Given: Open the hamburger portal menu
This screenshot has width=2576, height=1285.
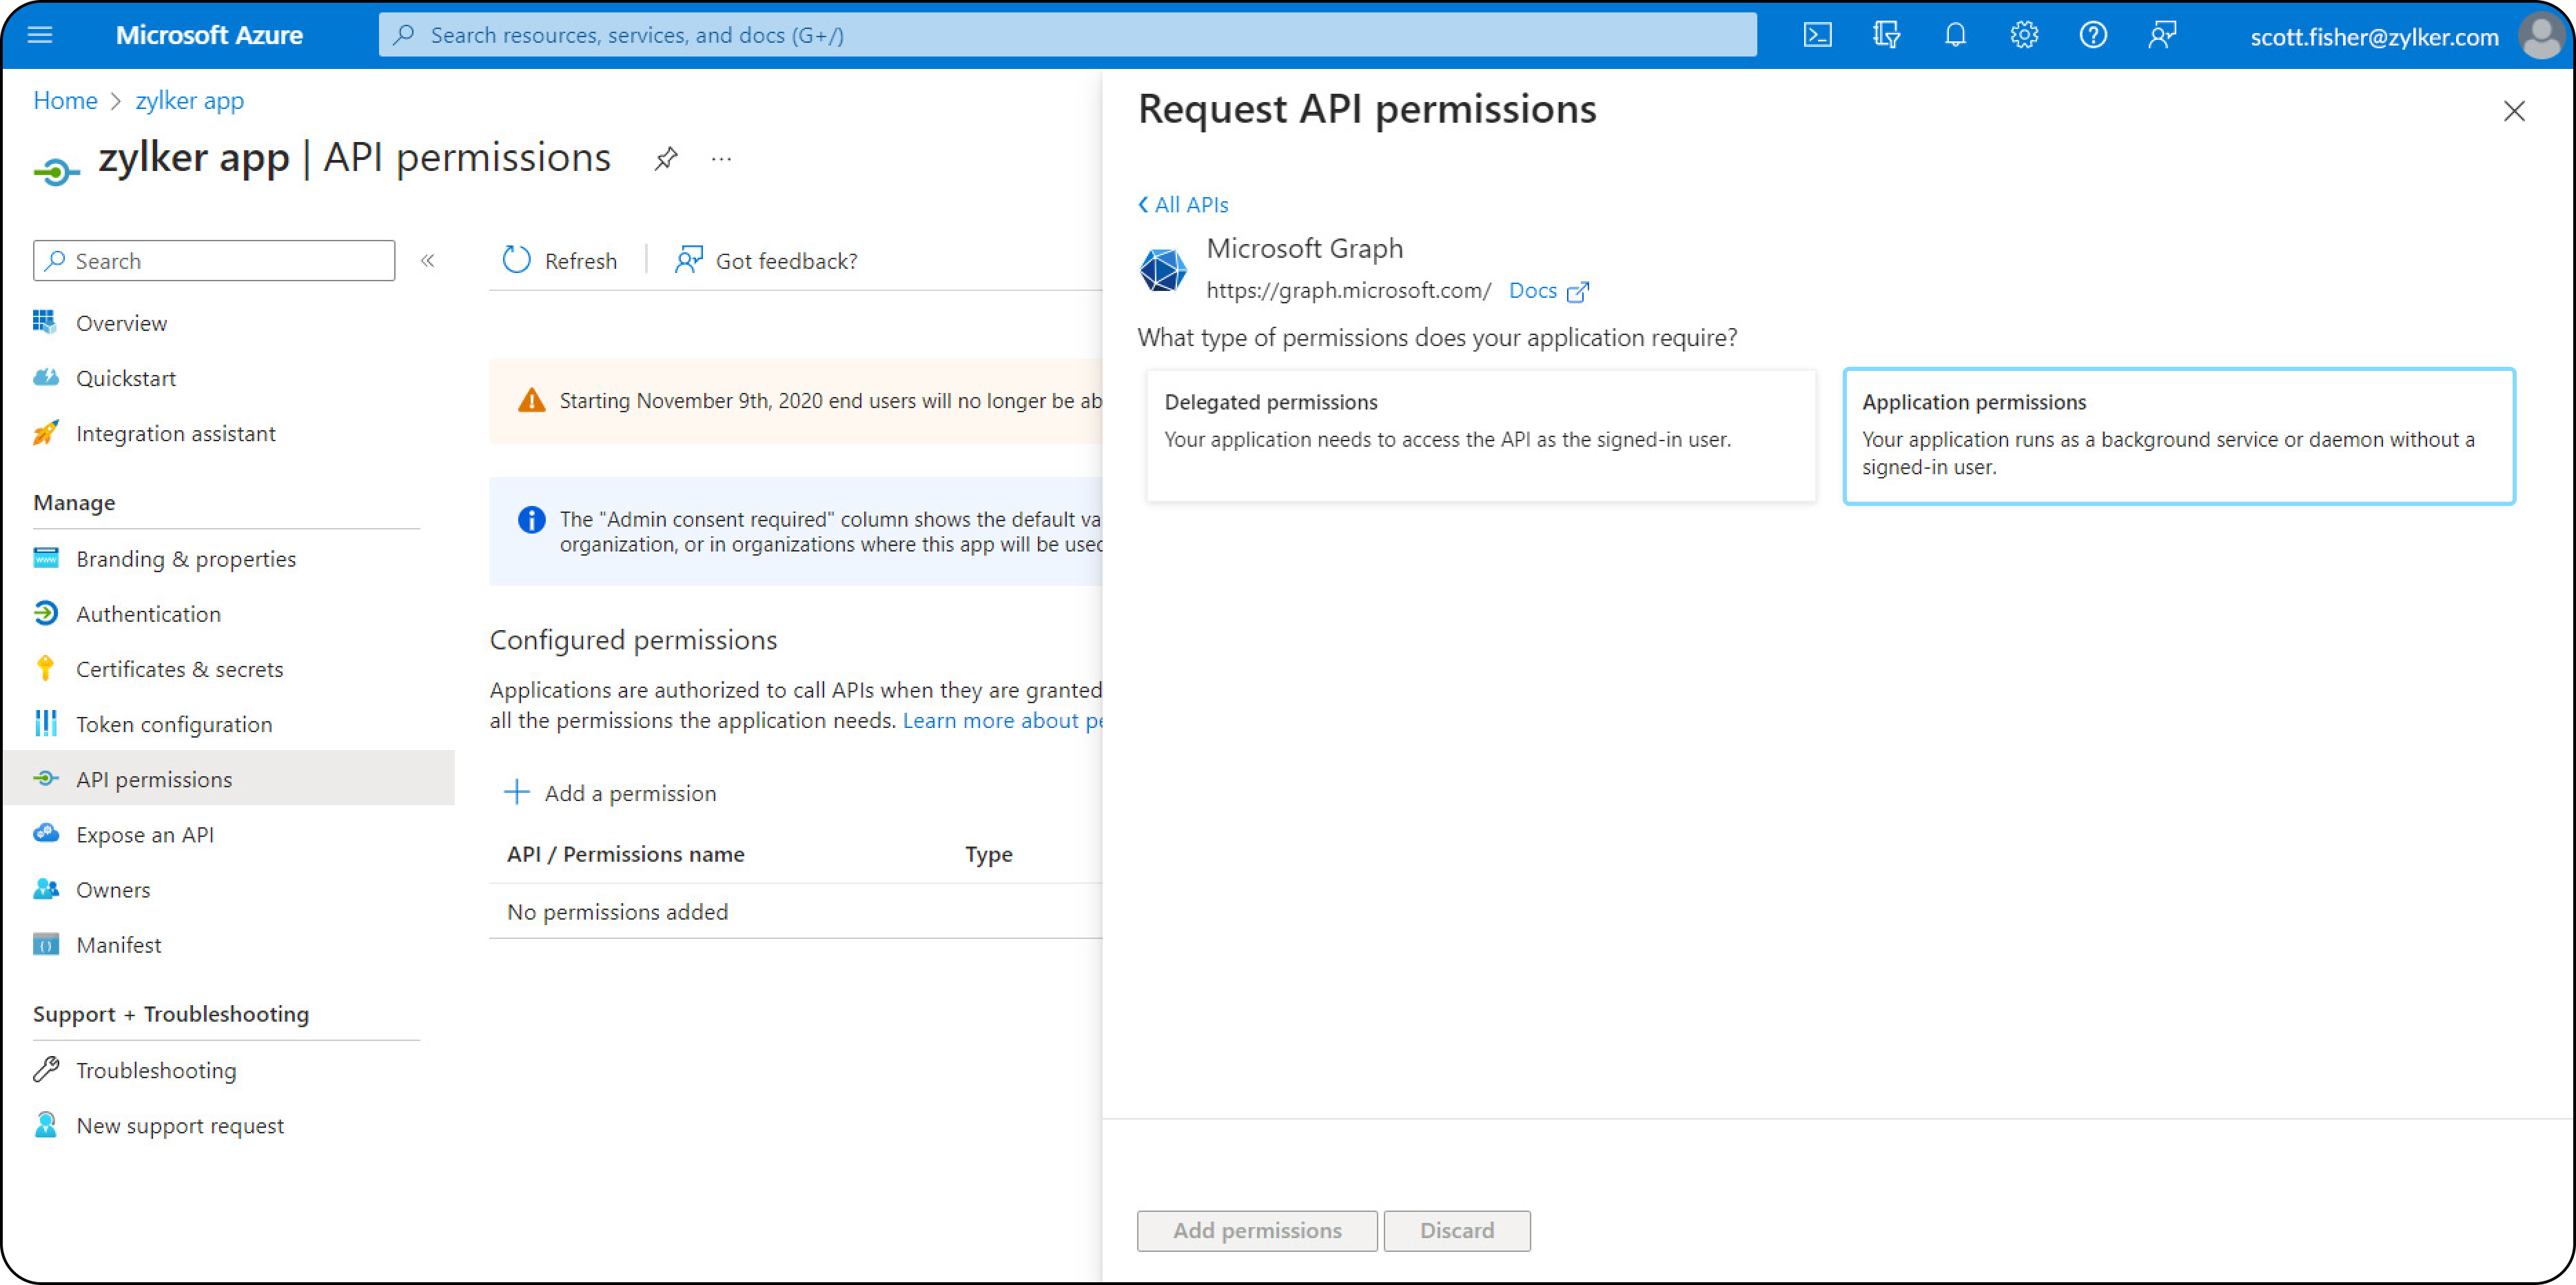Looking at the screenshot, I should pos(40,36).
